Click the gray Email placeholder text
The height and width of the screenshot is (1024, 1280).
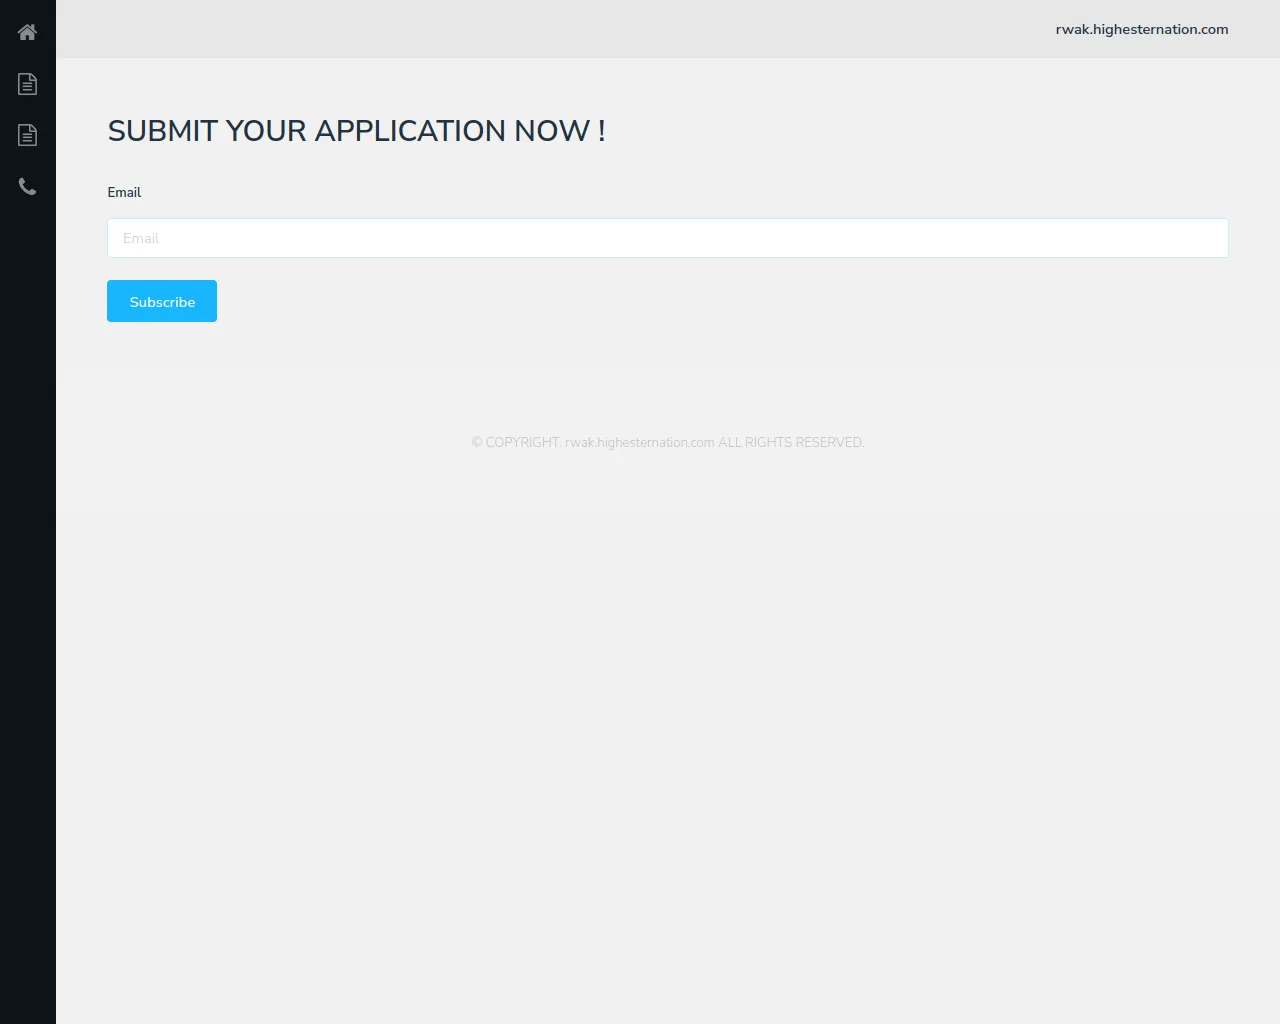click(141, 238)
